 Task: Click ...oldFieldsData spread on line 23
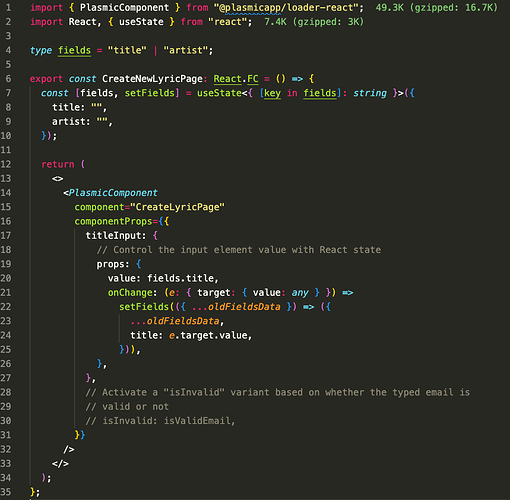click(175, 321)
